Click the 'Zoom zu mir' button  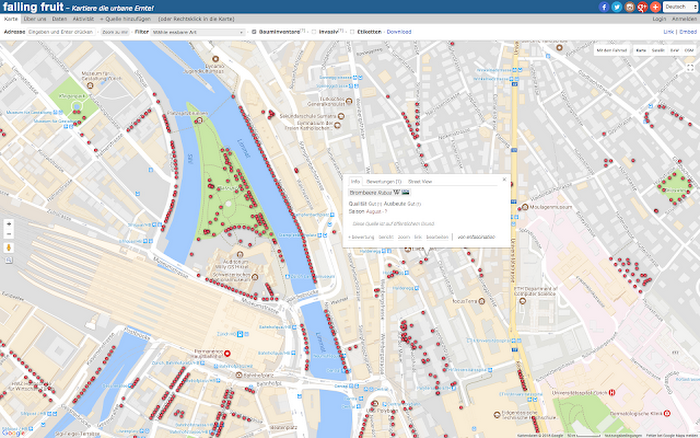coord(115,32)
